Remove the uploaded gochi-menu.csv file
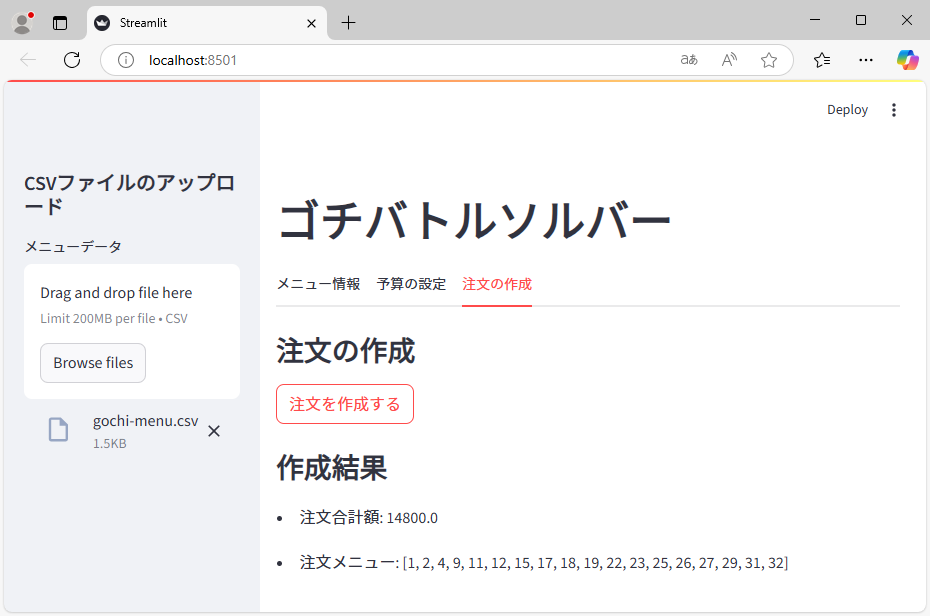This screenshot has height=616, width=930. point(214,431)
